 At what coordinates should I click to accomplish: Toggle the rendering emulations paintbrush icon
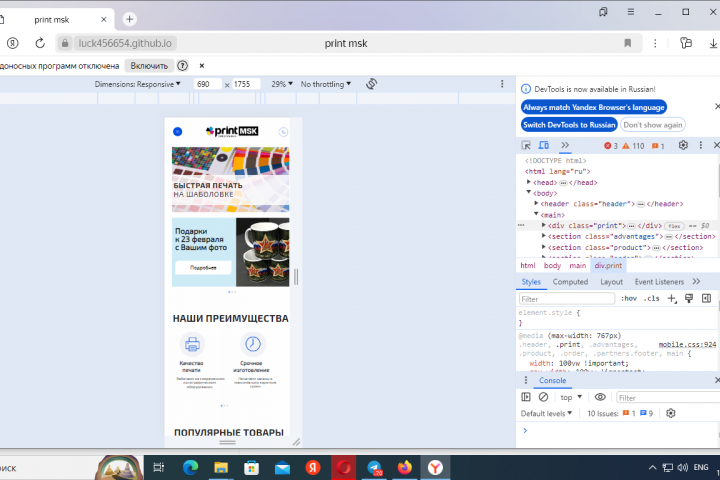[x=689, y=299]
